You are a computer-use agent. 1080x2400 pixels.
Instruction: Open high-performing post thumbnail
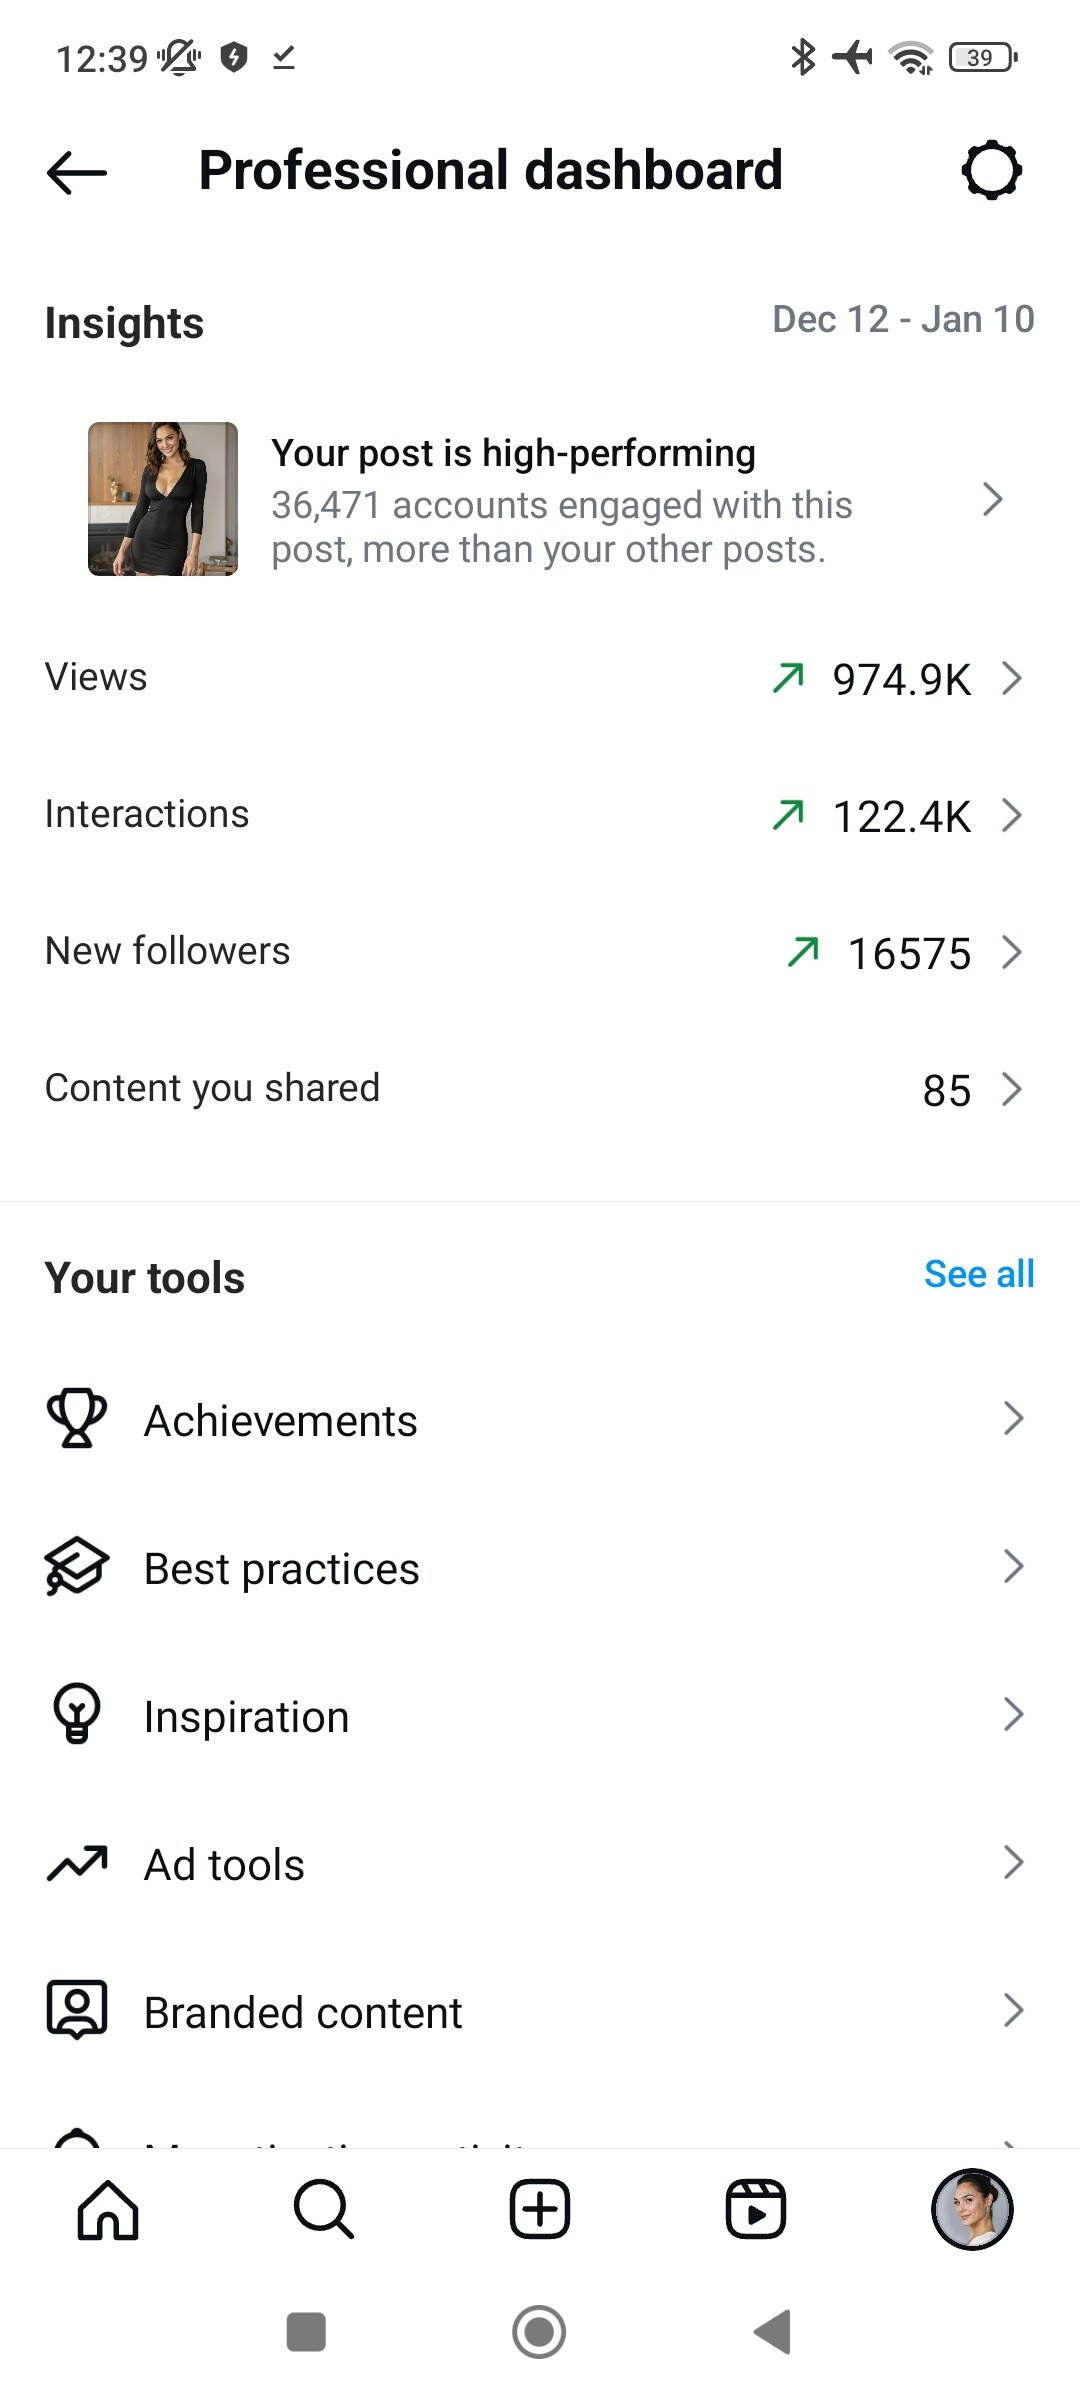coord(163,499)
